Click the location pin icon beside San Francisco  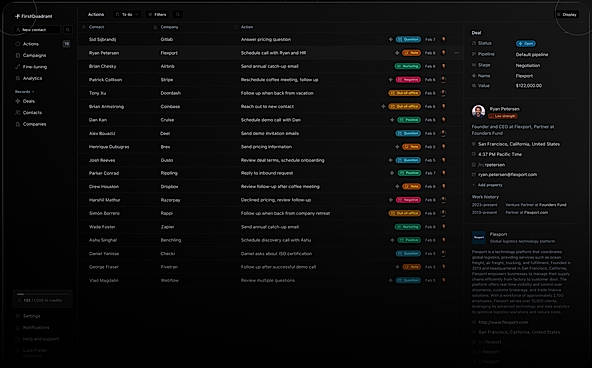pyautogui.click(x=474, y=144)
